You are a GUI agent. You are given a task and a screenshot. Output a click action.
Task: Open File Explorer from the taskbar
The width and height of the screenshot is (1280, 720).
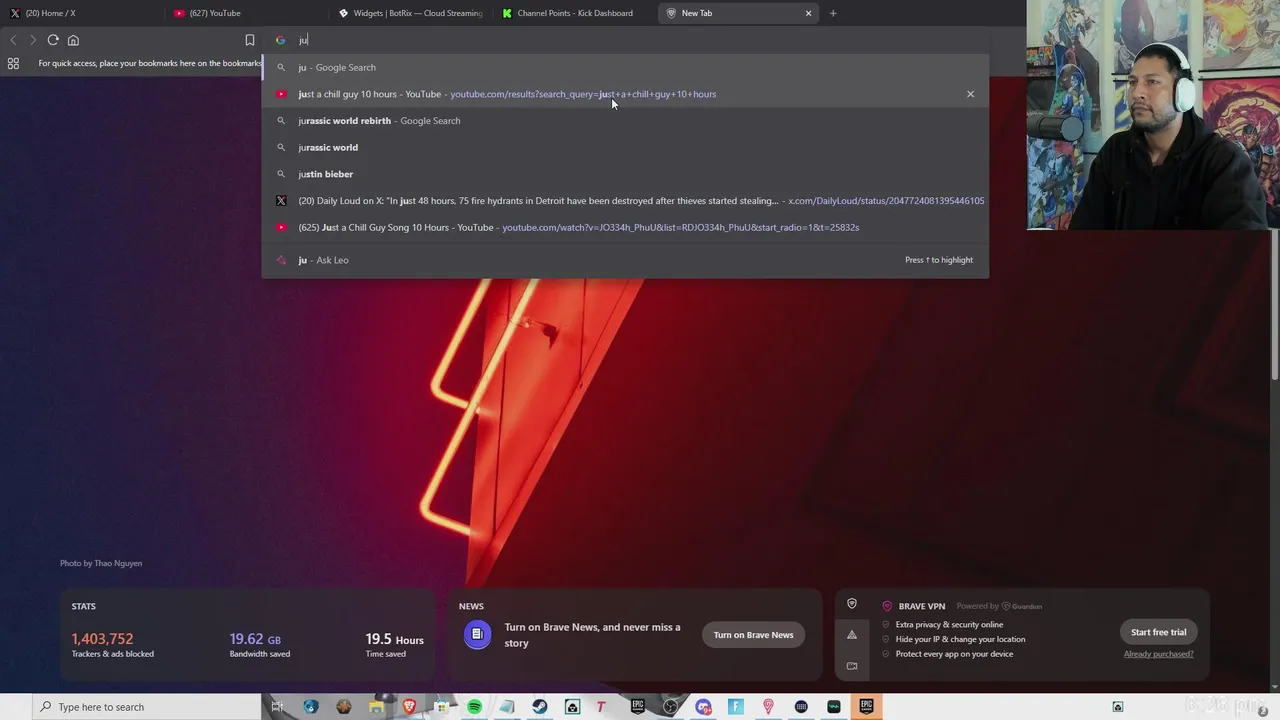(376, 707)
